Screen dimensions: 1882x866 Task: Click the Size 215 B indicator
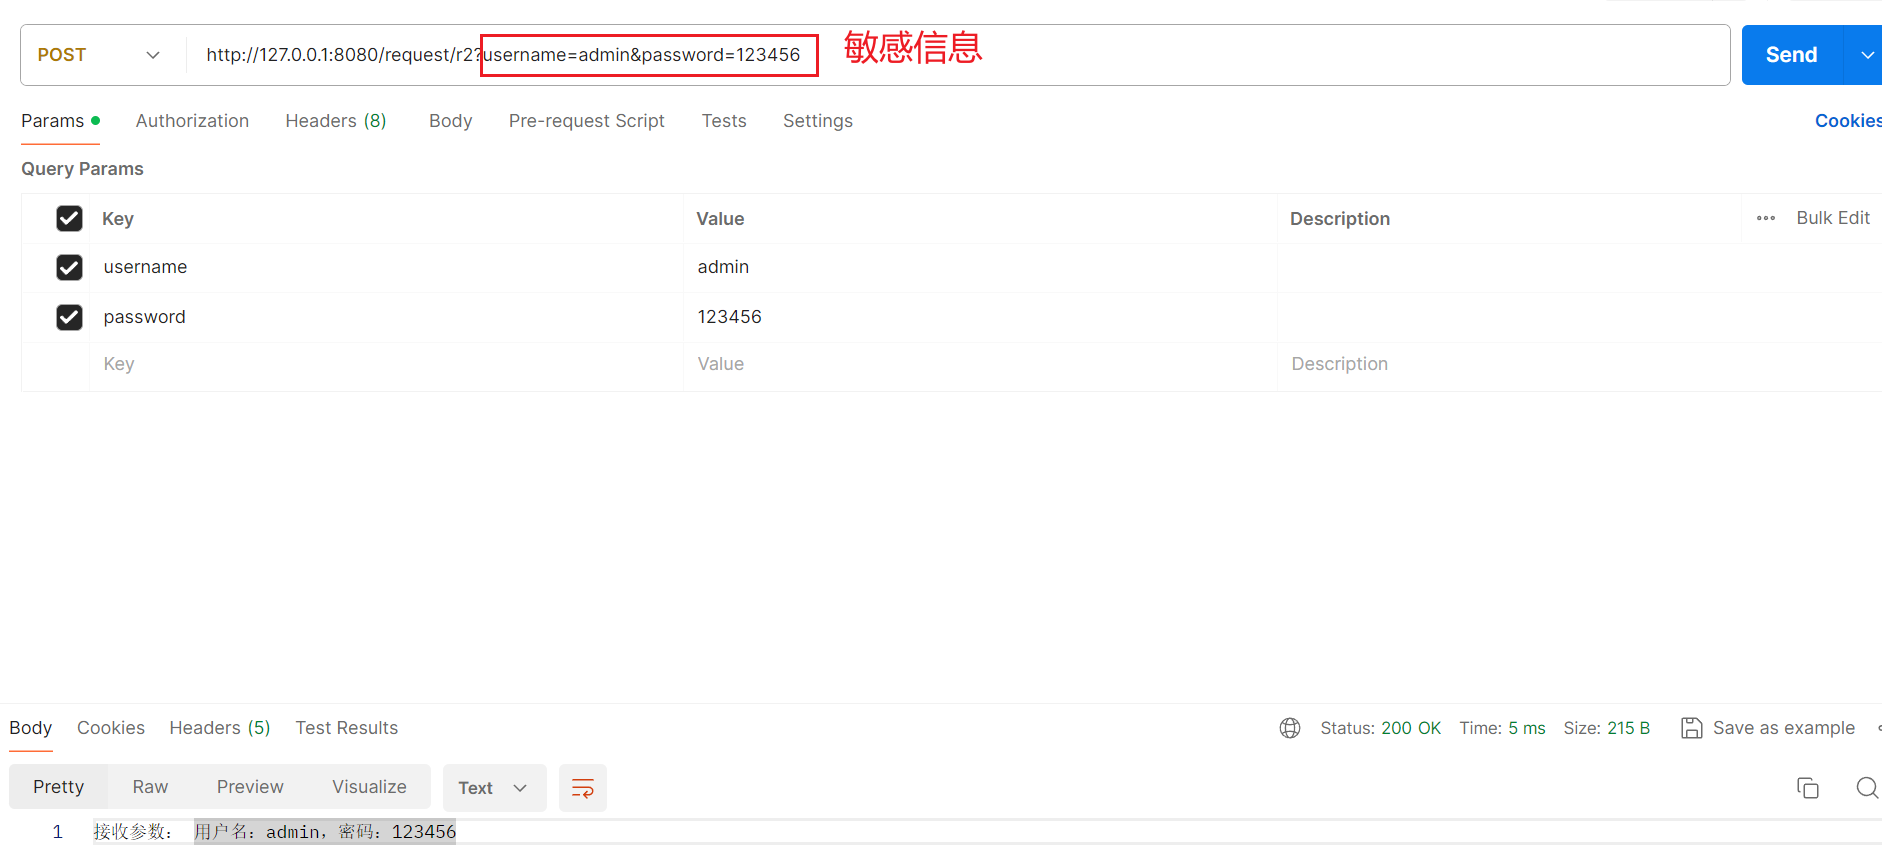(x=1606, y=728)
